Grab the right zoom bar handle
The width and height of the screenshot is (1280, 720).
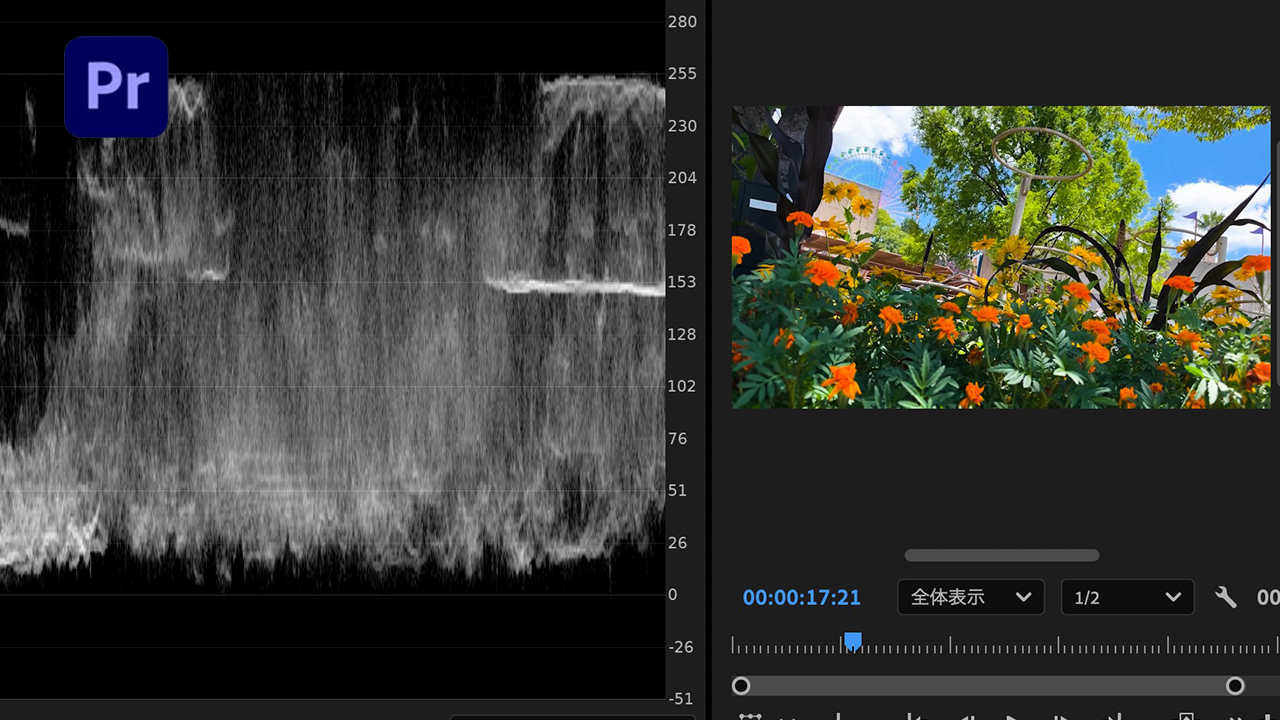pos(1235,685)
